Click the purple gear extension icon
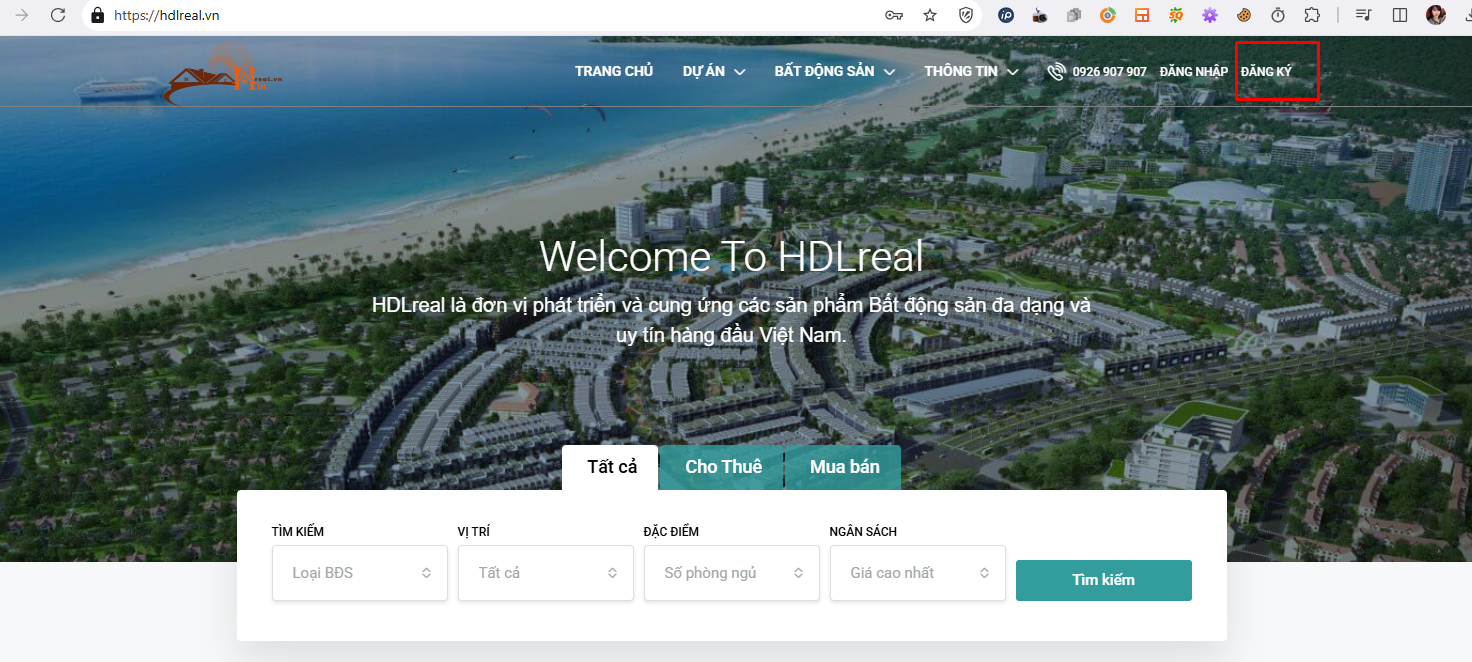The height and width of the screenshot is (662, 1472). (1210, 15)
